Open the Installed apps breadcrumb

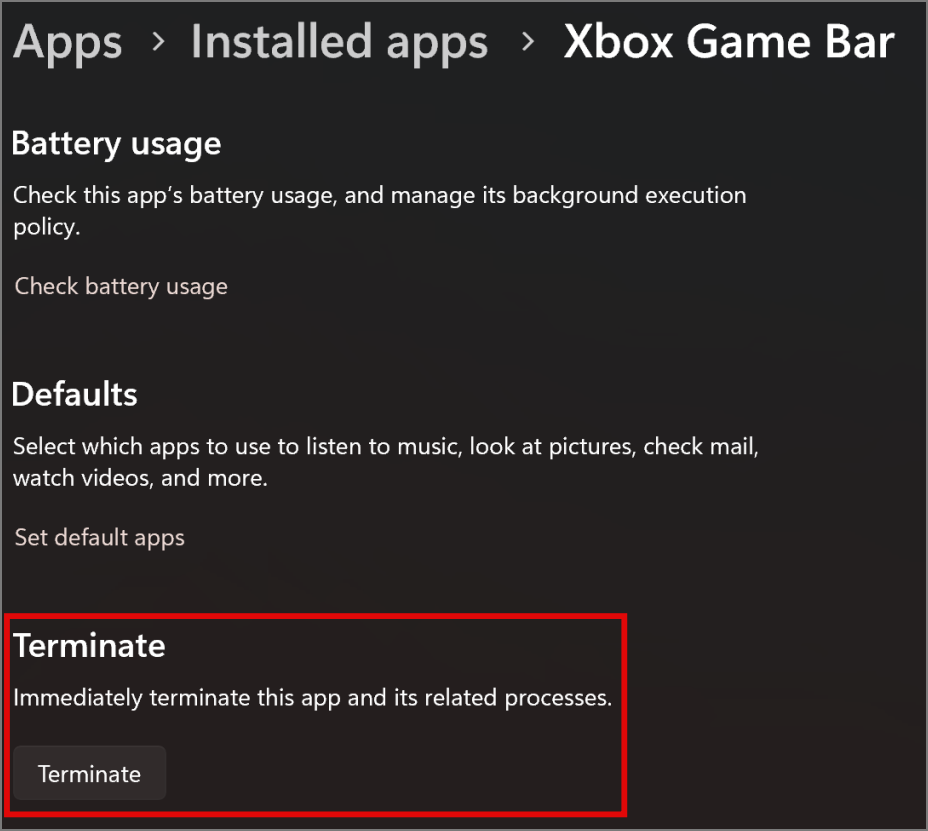coord(339,42)
